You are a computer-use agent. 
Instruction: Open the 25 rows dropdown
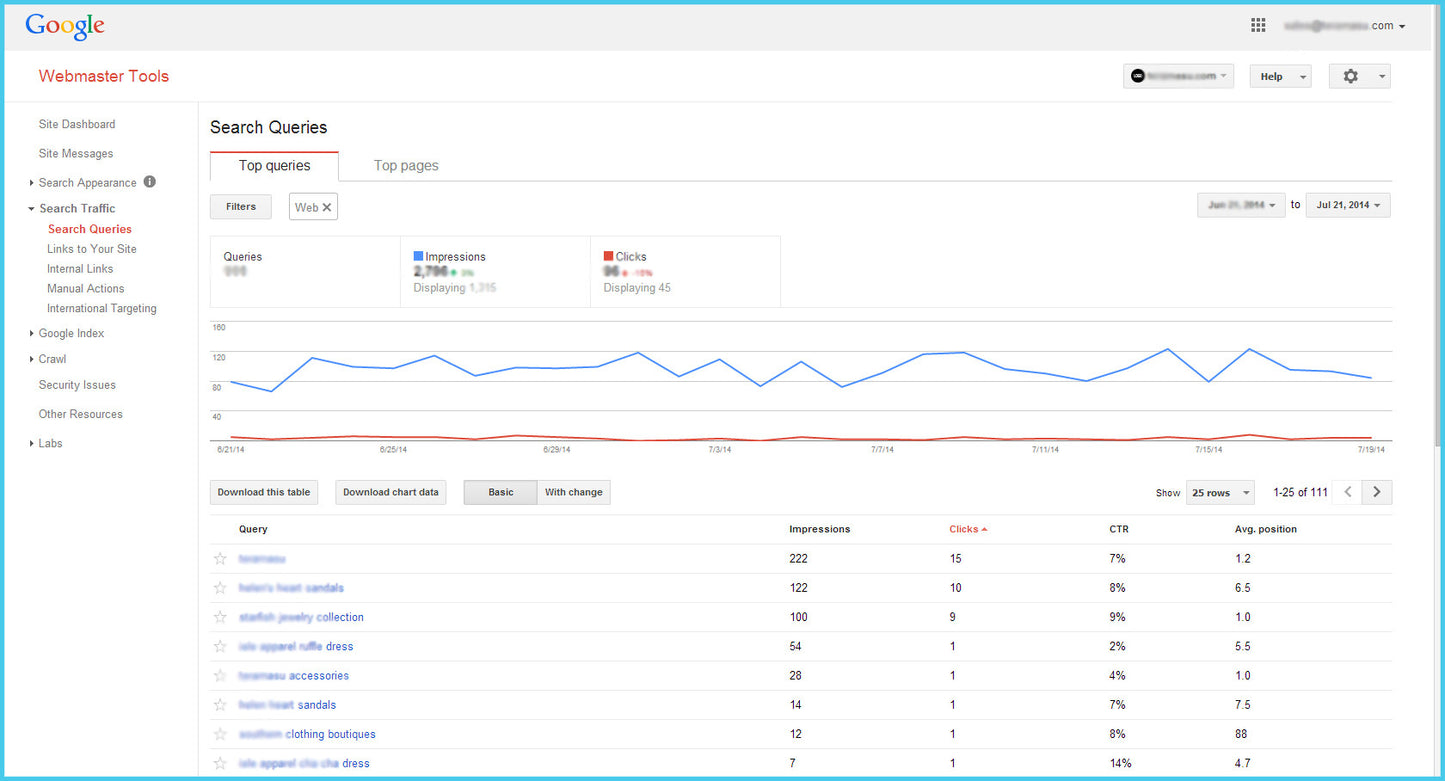point(1219,493)
